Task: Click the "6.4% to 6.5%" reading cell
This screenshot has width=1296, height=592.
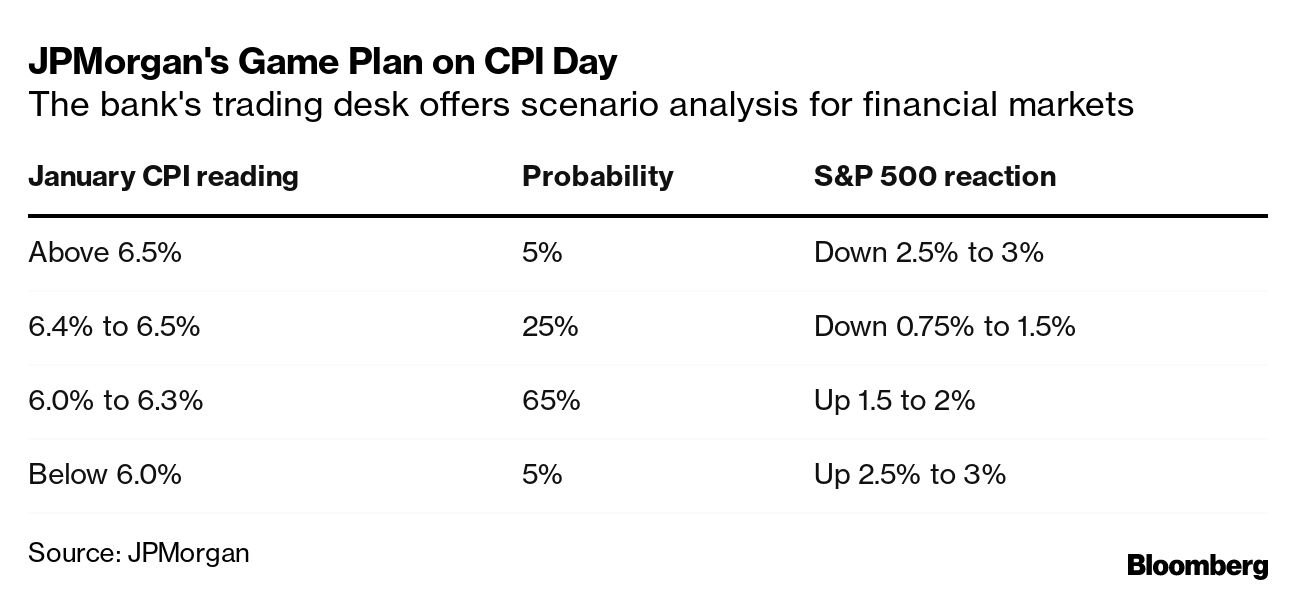Action: (x=114, y=326)
